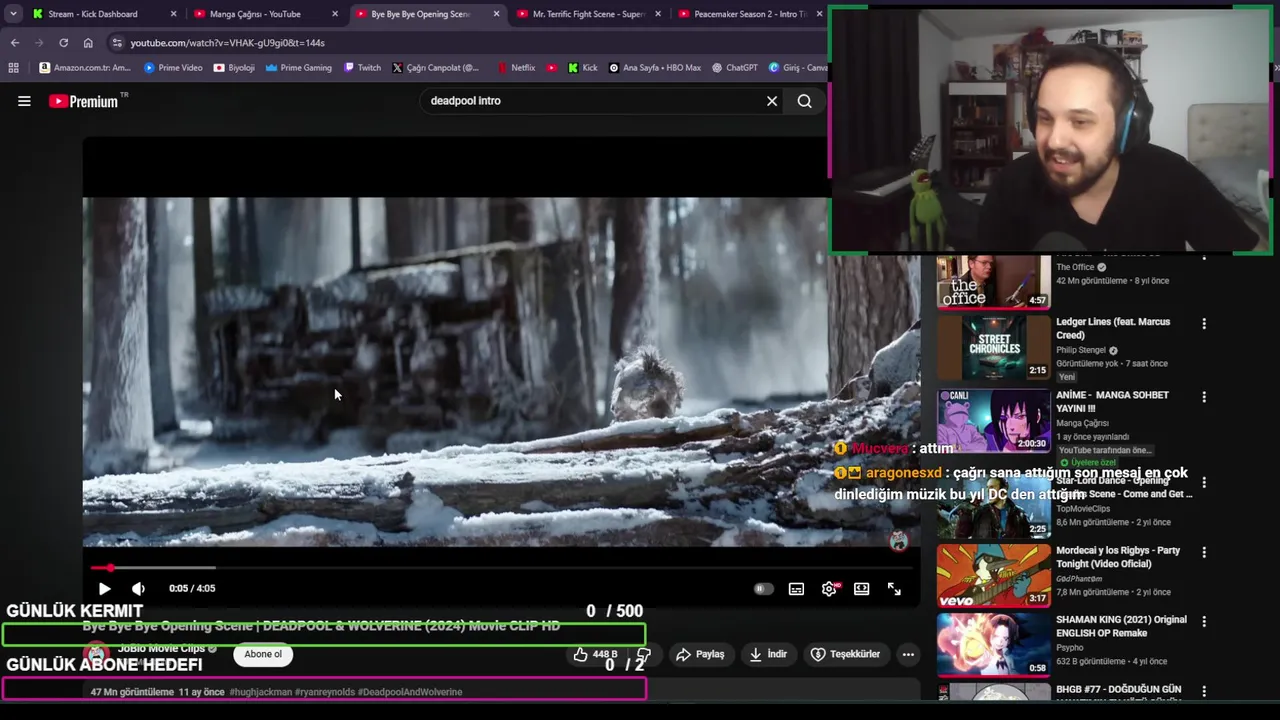
Task: Open the Çağrı Canpolat X bookmark
Action: click(x=435, y=68)
